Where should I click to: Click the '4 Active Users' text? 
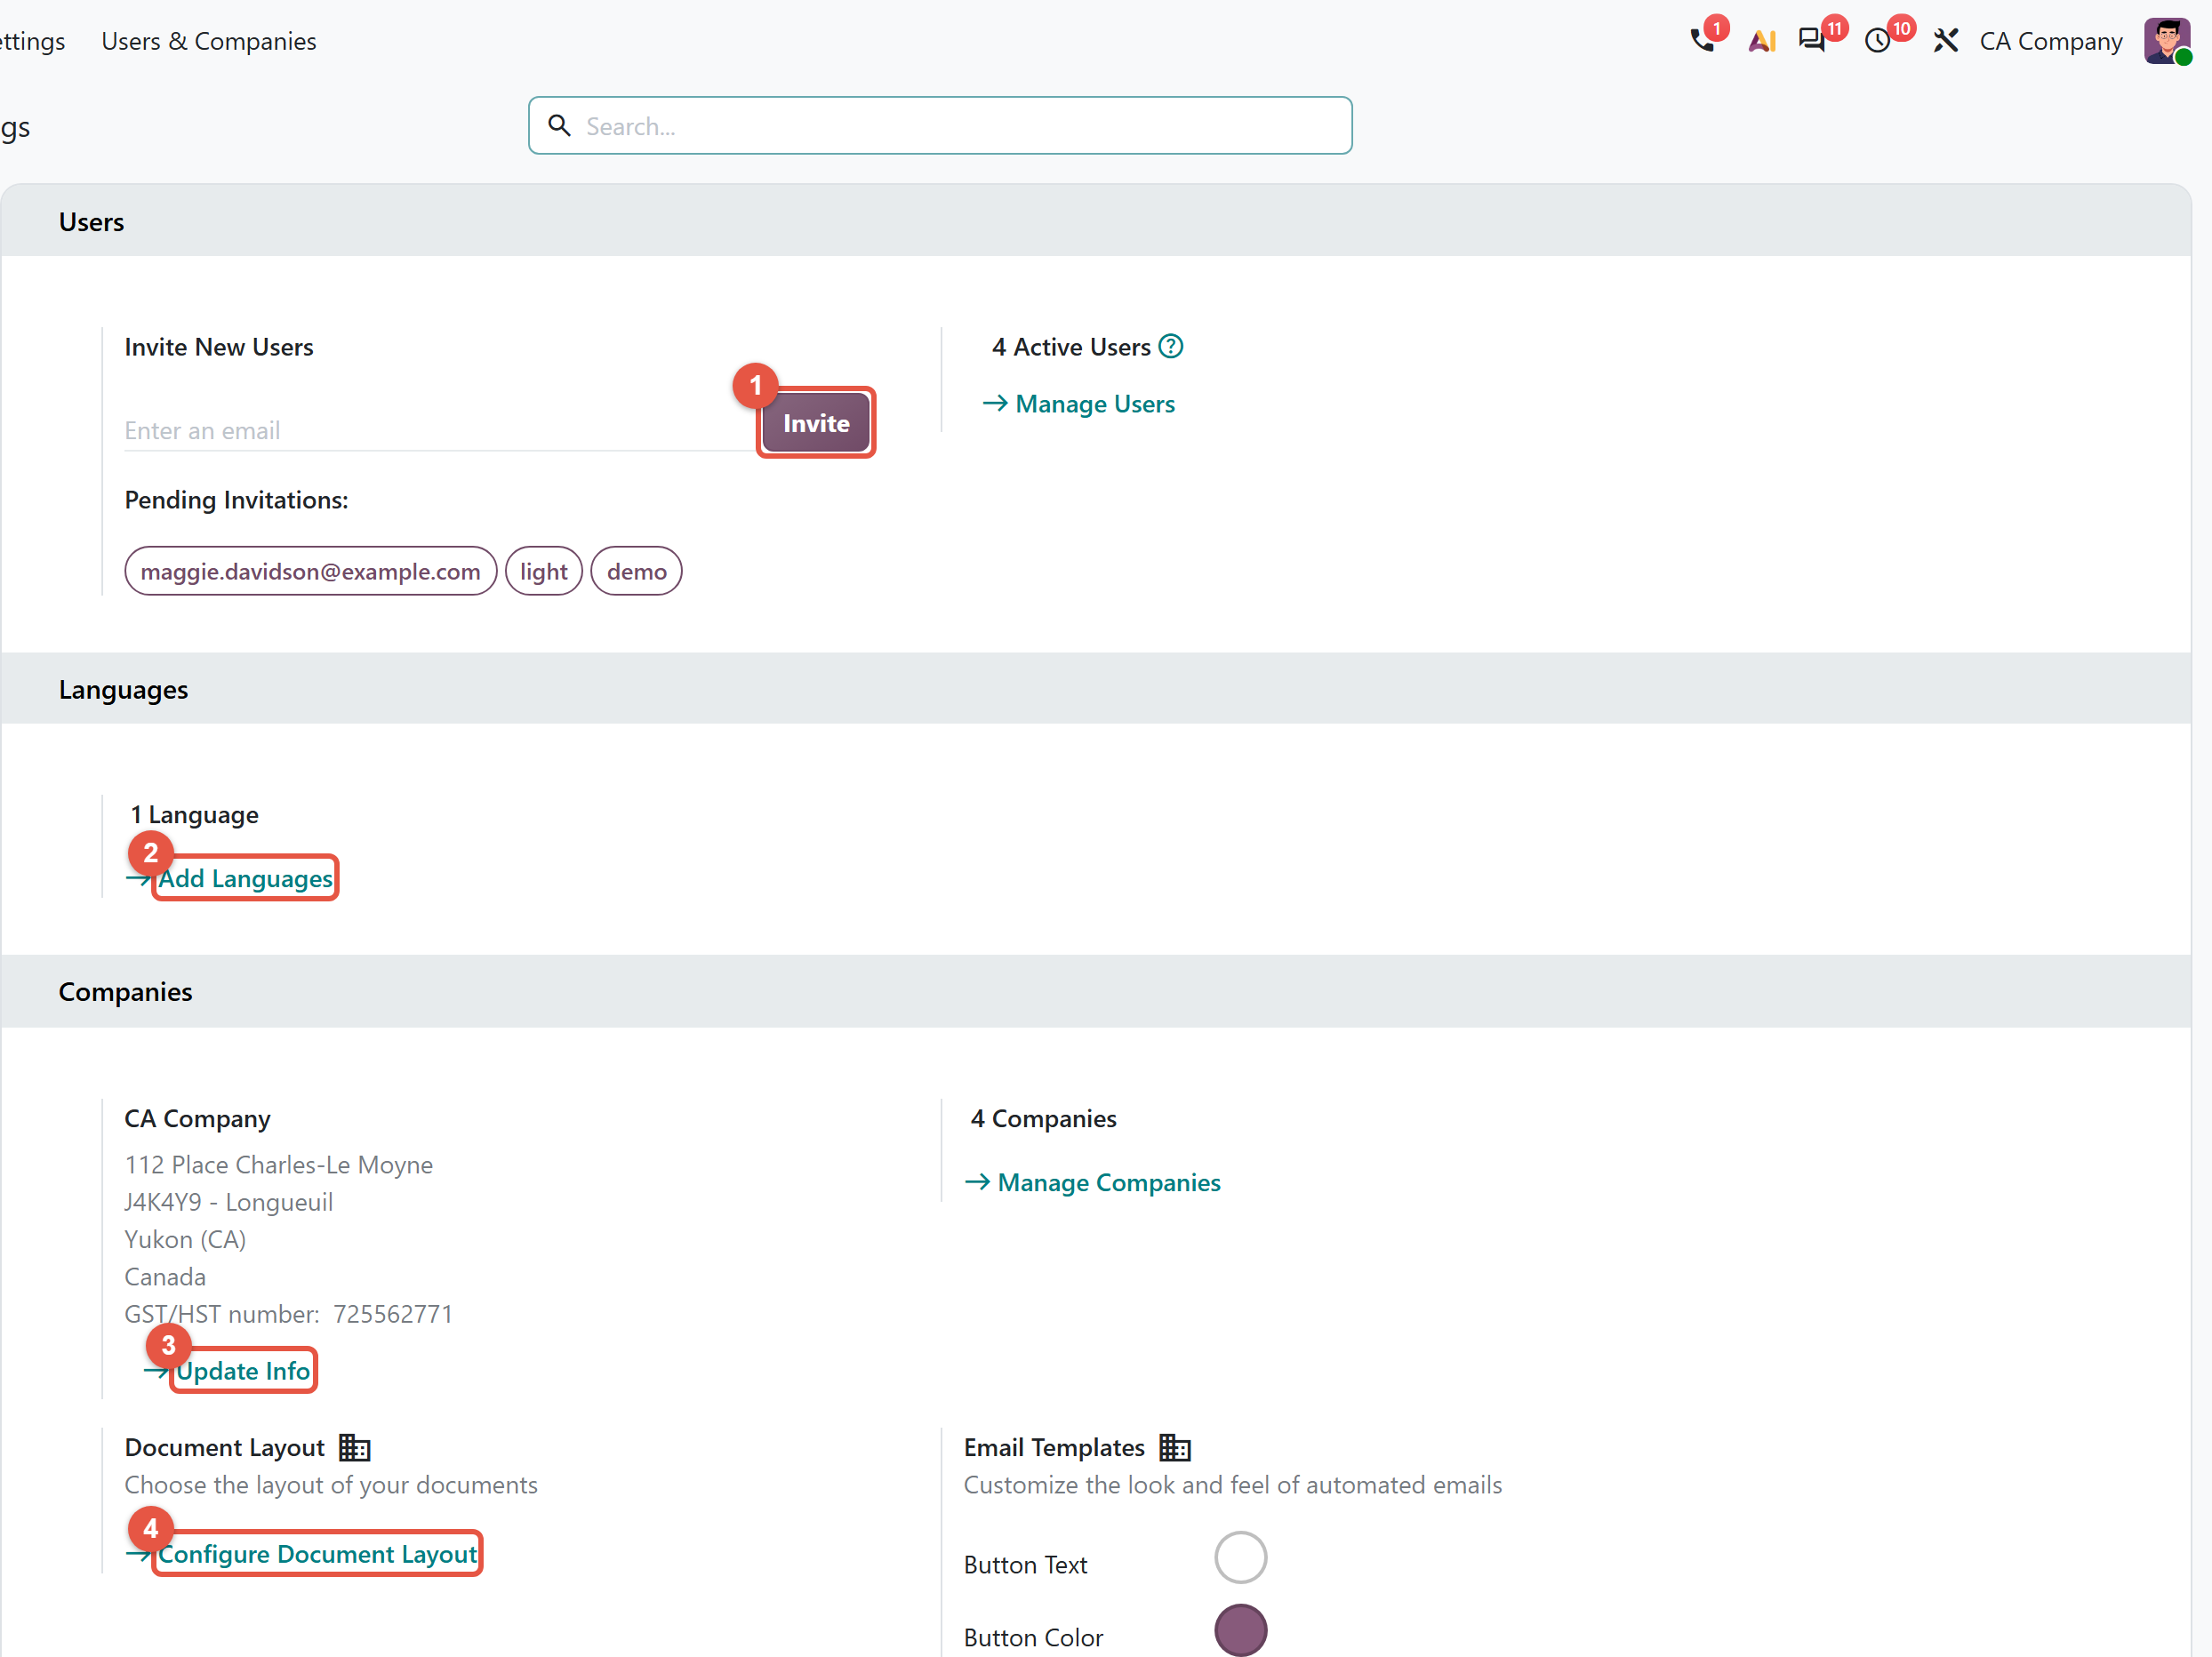click(1071, 346)
